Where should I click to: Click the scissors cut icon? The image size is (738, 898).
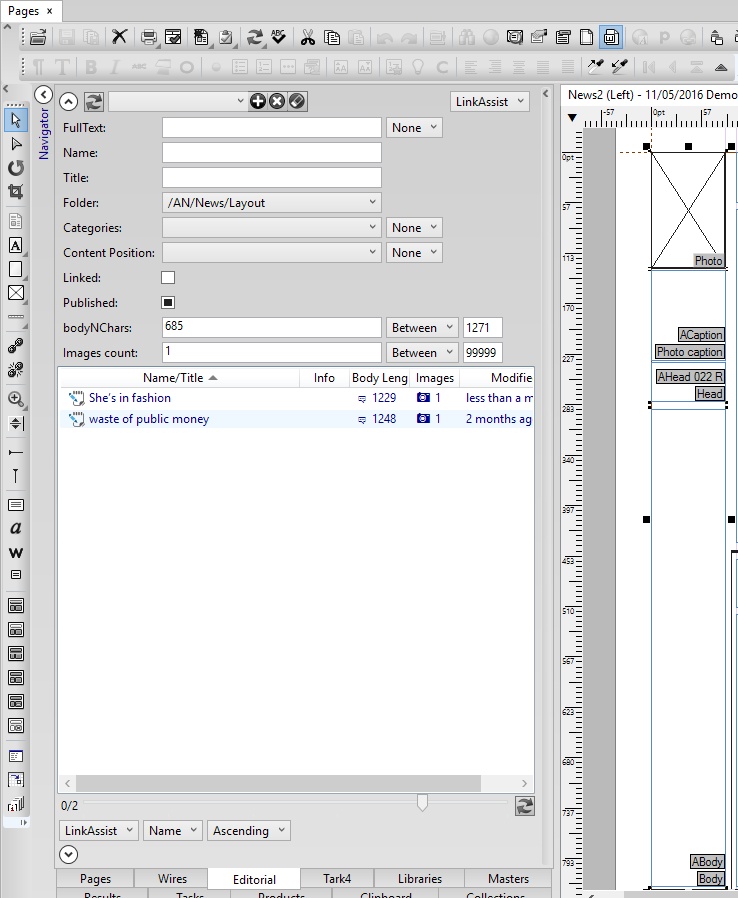307,38
